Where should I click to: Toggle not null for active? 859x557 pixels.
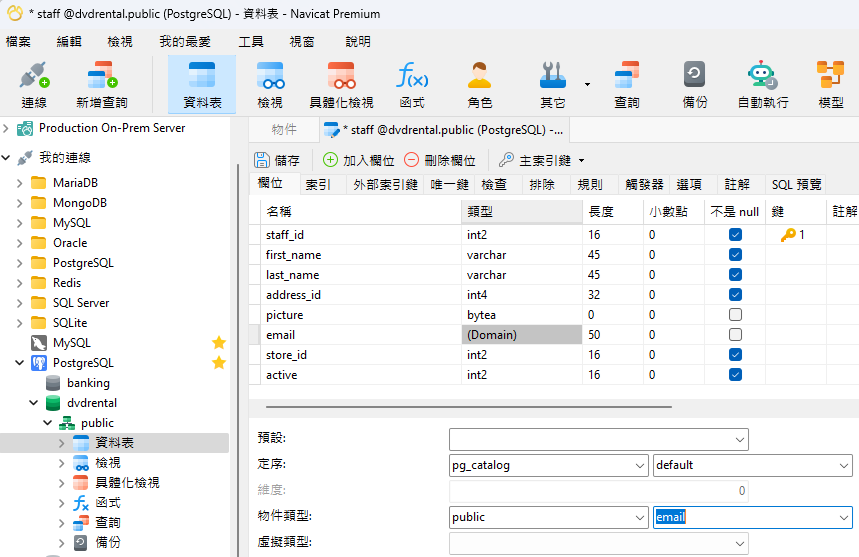(735, 375)
